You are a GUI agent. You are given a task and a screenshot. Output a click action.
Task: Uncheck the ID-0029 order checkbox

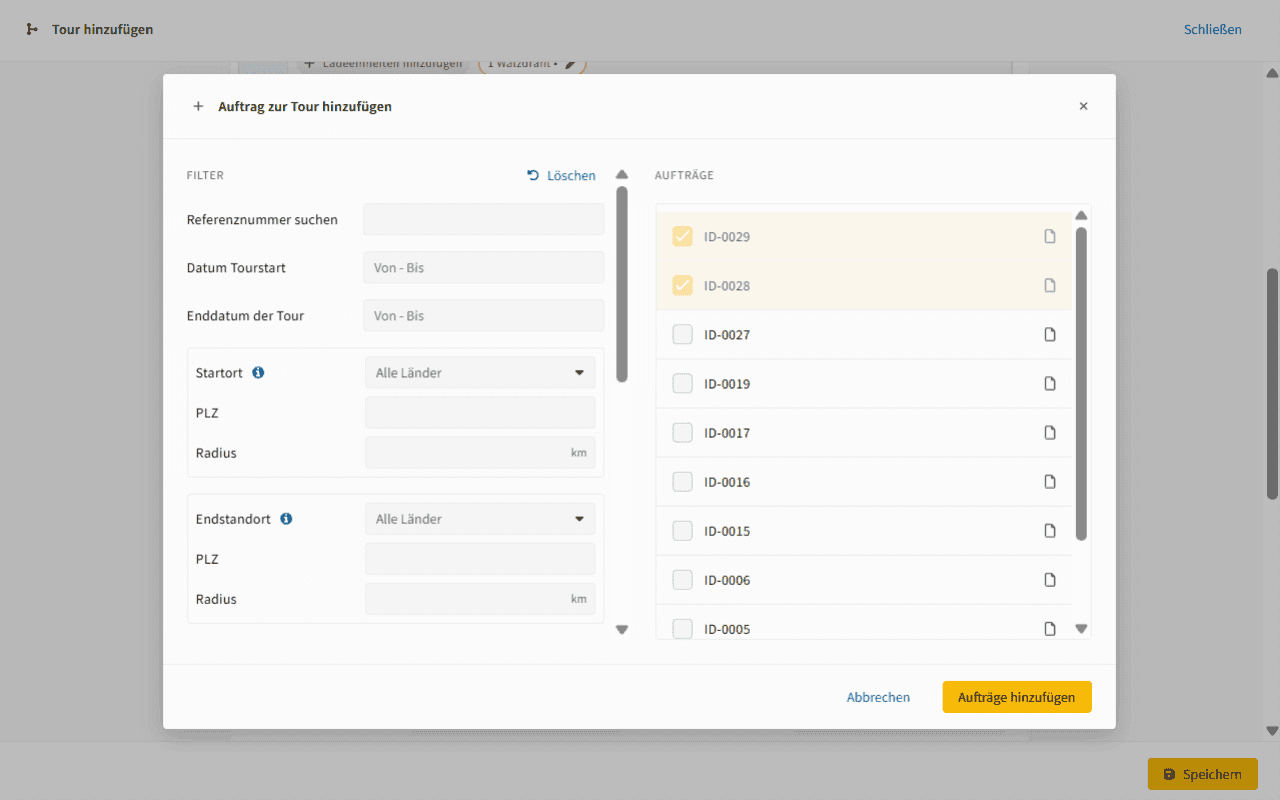pos(682,237)
